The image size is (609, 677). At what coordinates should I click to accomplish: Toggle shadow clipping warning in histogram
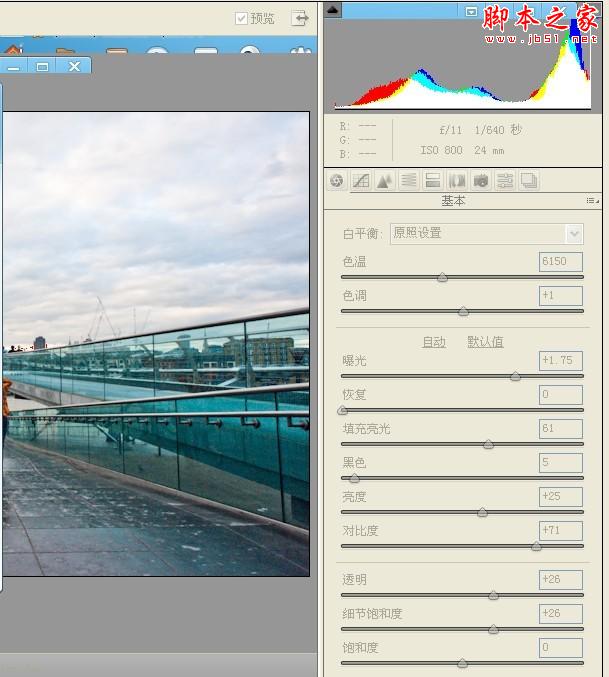(x=332, y=9)
